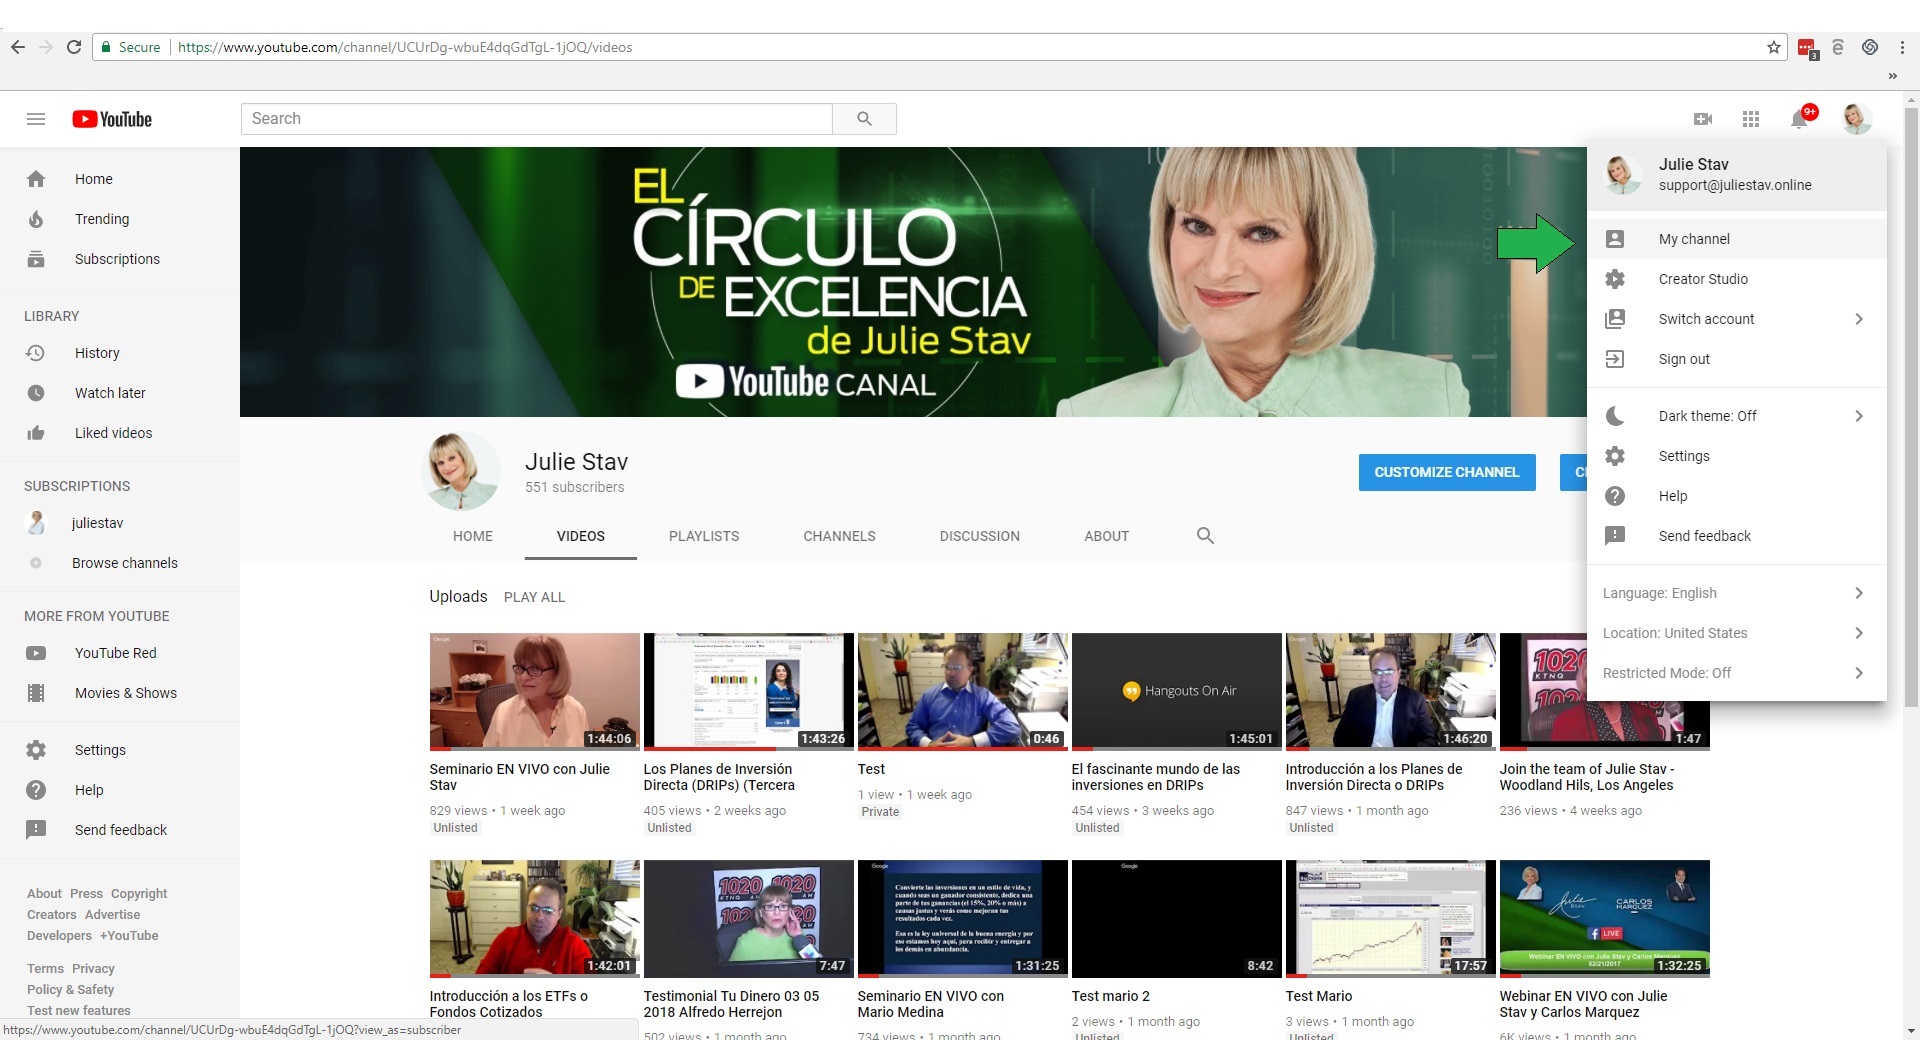The image size is (1920, 1040).
Task: Click the sidebar Settings gear icon
Action: (x=36, y=750)
